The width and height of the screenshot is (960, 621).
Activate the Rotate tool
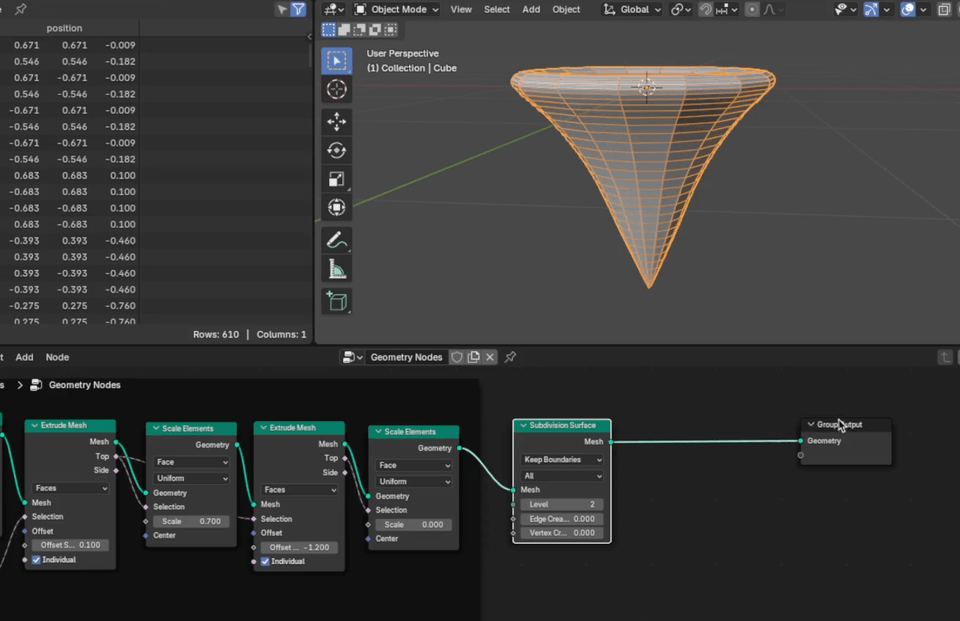click(336, 150)
